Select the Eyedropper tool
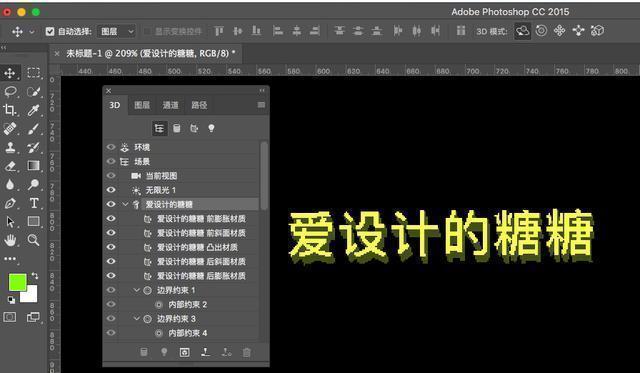Screen dimensions: 640x373 pos(33,110)
